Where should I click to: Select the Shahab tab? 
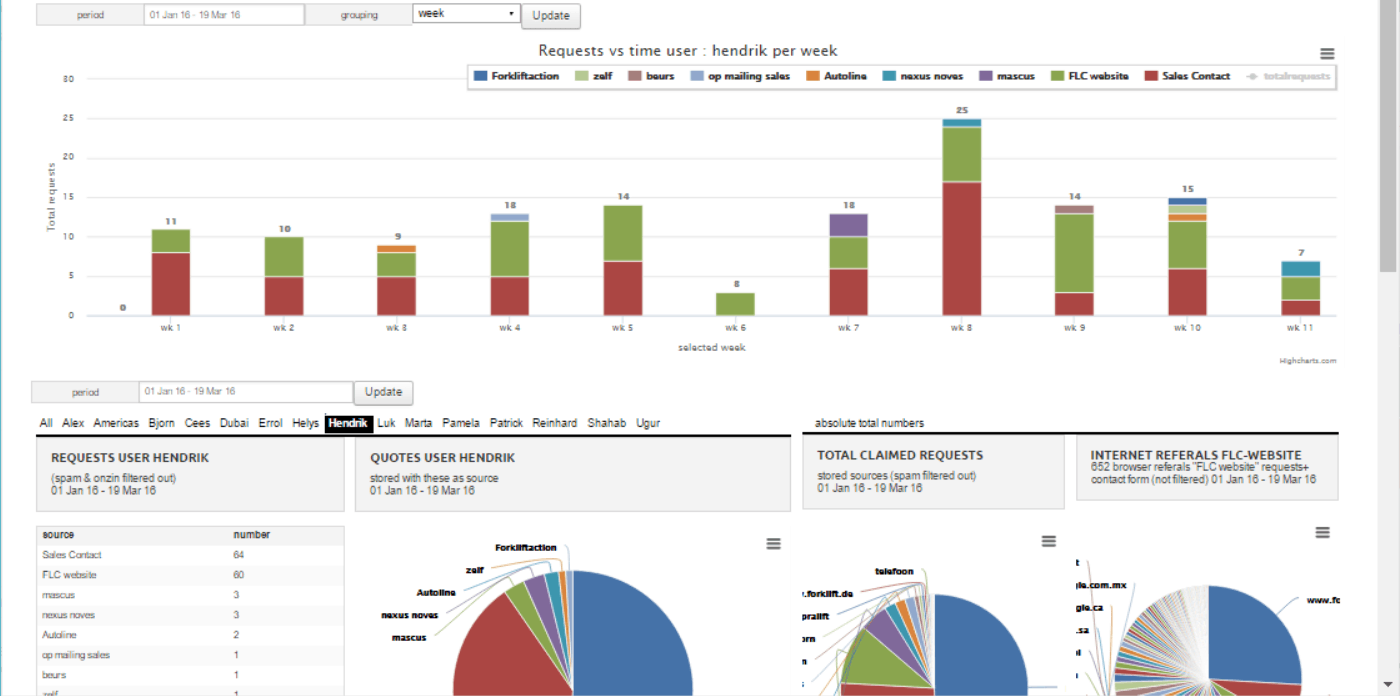607,423
